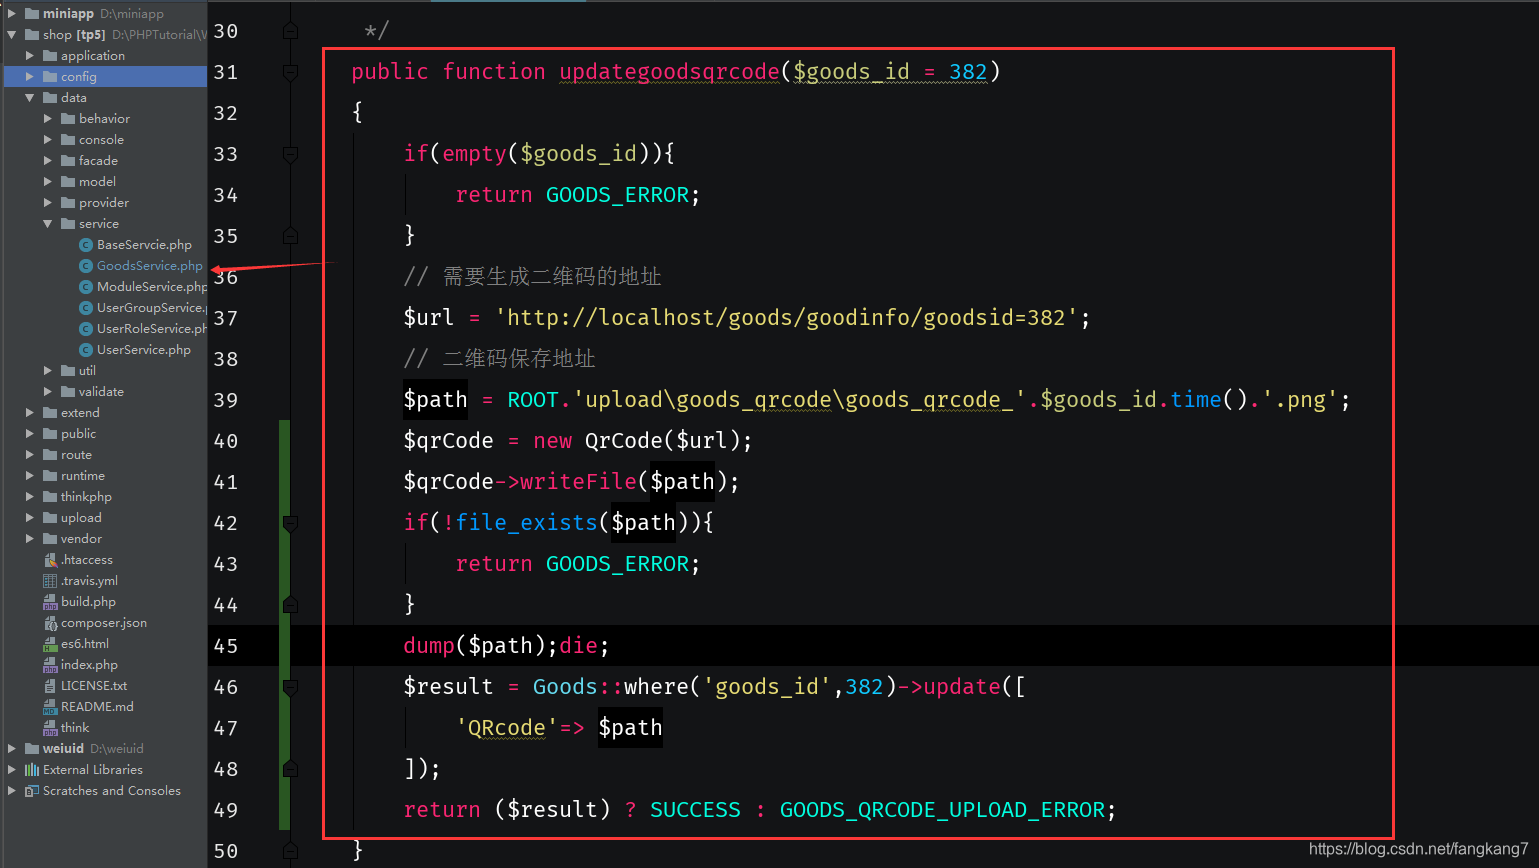
Task: Expand the provider folder arrow
Action: click(48, 203)
